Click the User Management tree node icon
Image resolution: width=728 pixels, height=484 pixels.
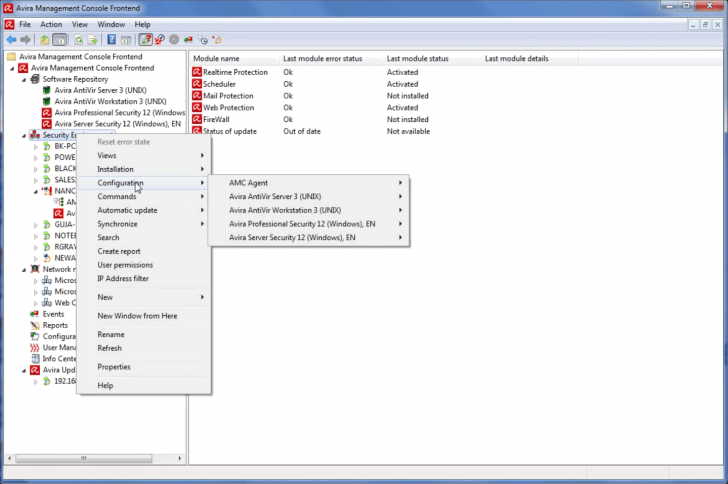[35, 347]
